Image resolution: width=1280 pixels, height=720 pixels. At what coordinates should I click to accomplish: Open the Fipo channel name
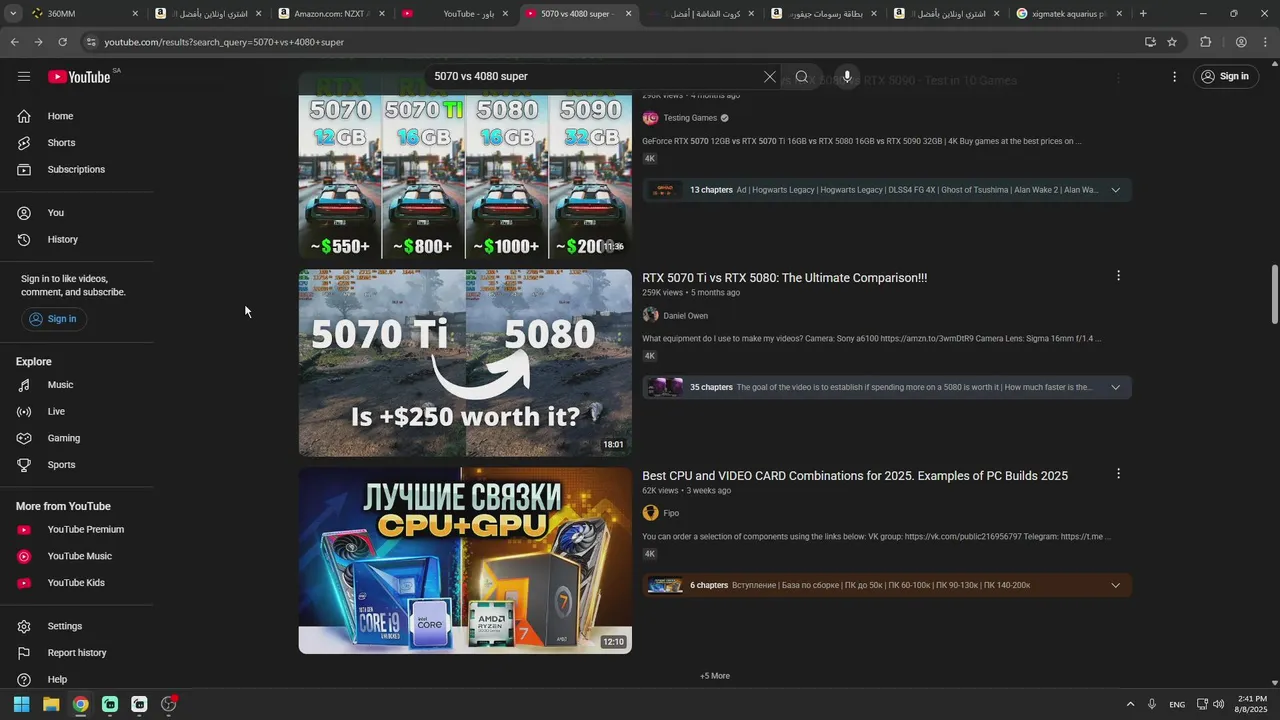671,513
